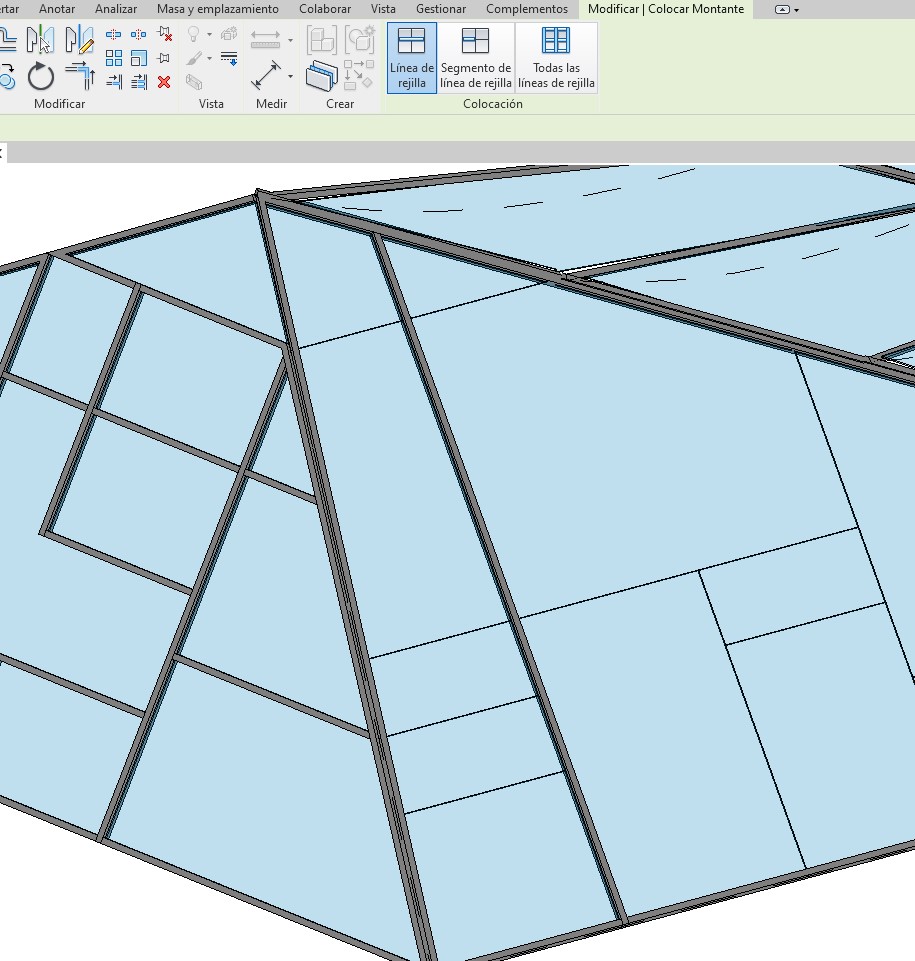Click the Mirror - Pick Axis icon
The image size is (915, 961).
coord(40,40)
